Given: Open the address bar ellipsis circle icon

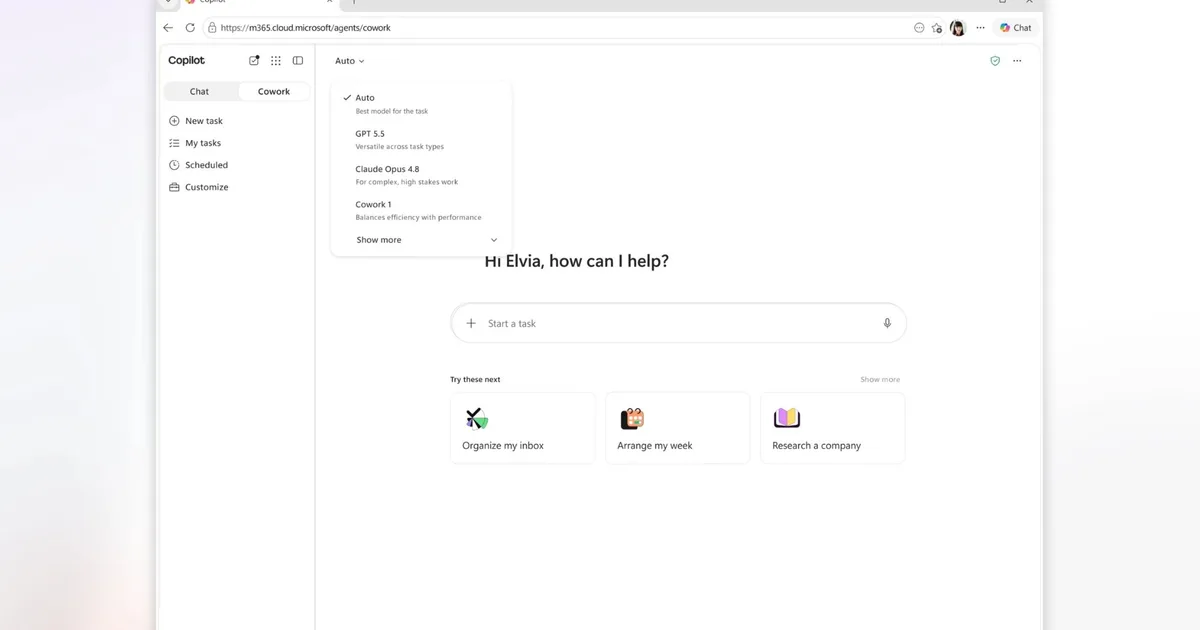Looking at the screenshot, I should pyautogui.click(x=919, y=28).
